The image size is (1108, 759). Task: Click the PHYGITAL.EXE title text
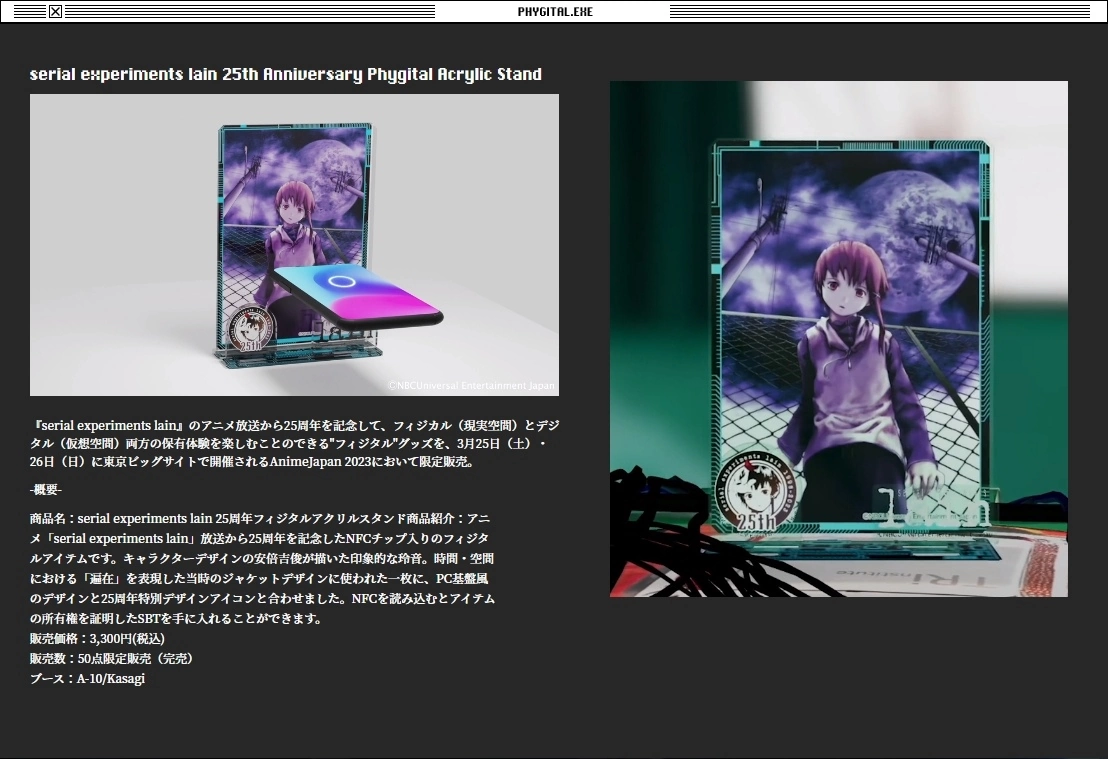point(555,12)
